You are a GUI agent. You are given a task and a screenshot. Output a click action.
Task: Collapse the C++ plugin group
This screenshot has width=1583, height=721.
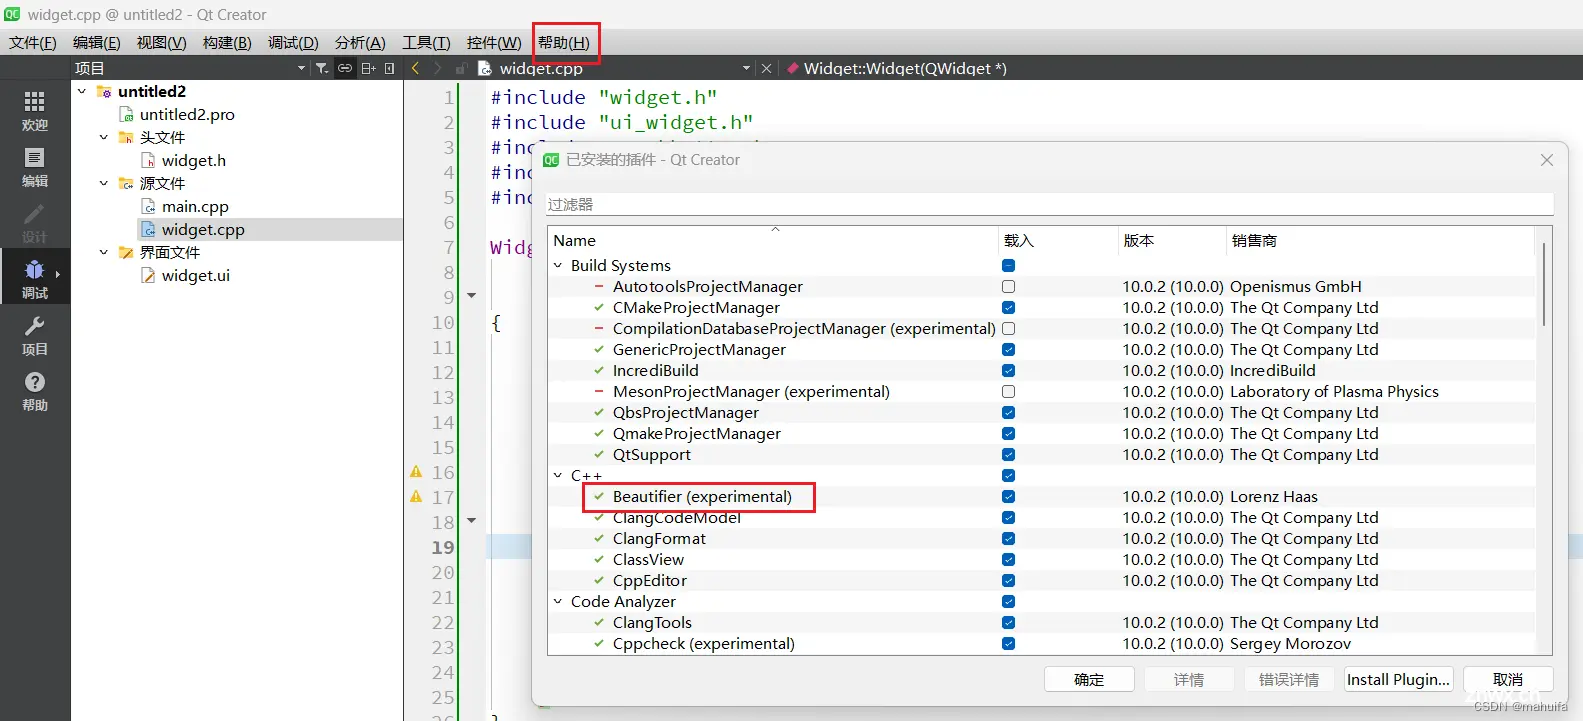[558, 475]
